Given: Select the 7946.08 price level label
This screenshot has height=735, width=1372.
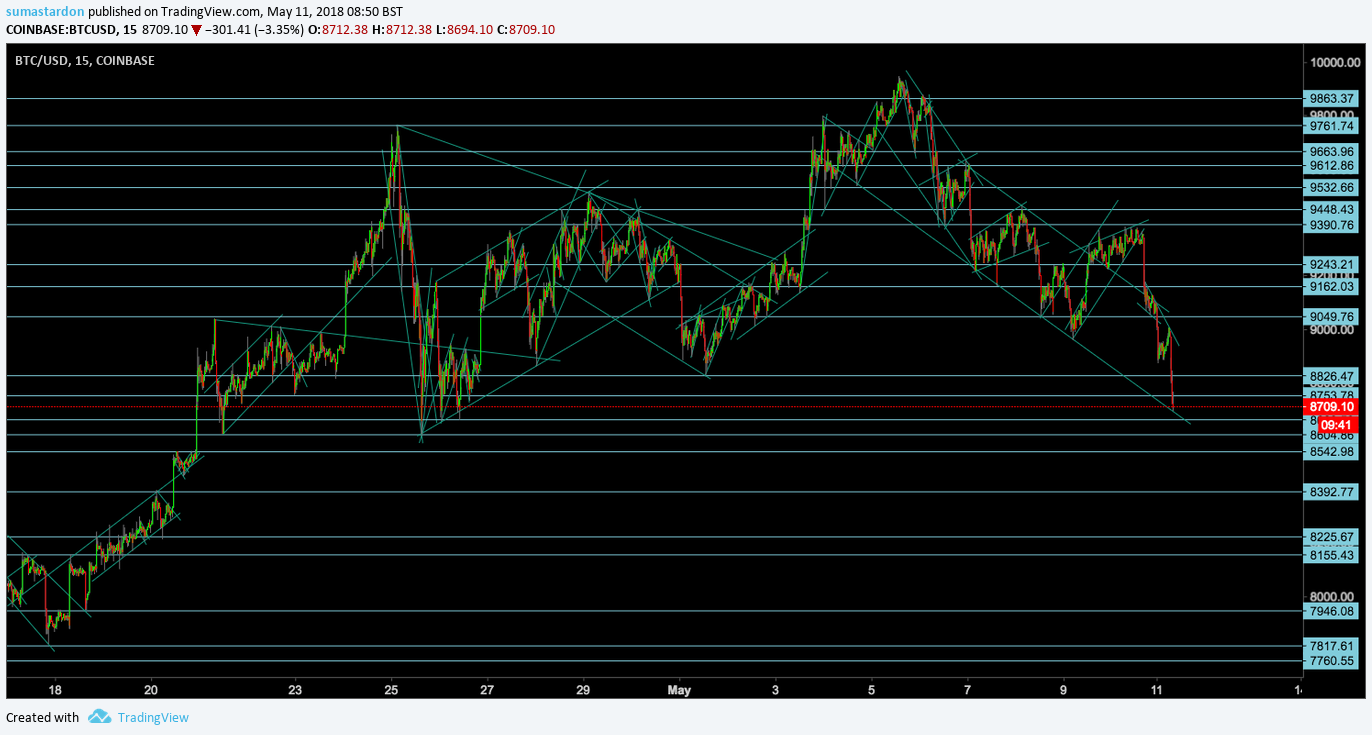Looking at the screenshot, I should (x=1332, y=611).
